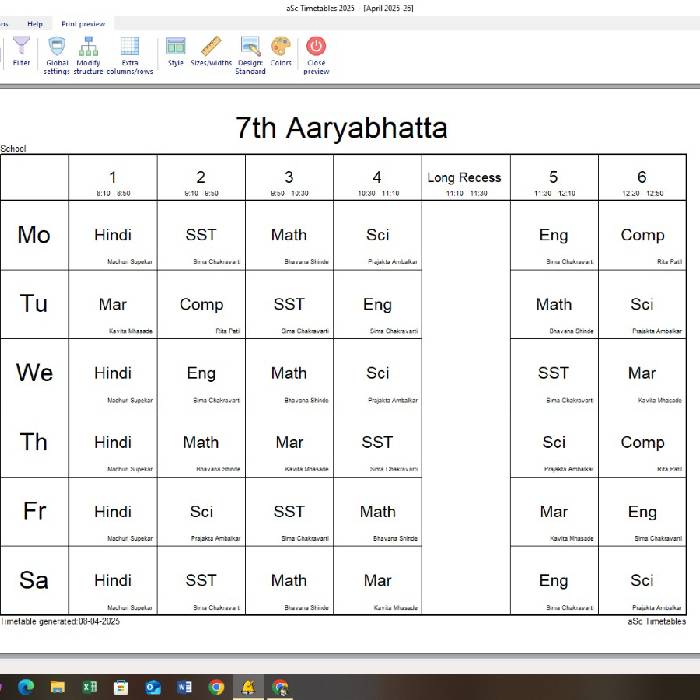This screenshot has height=700, width=700.
Task: Select the Print preview tab
Action: (83, 24)
